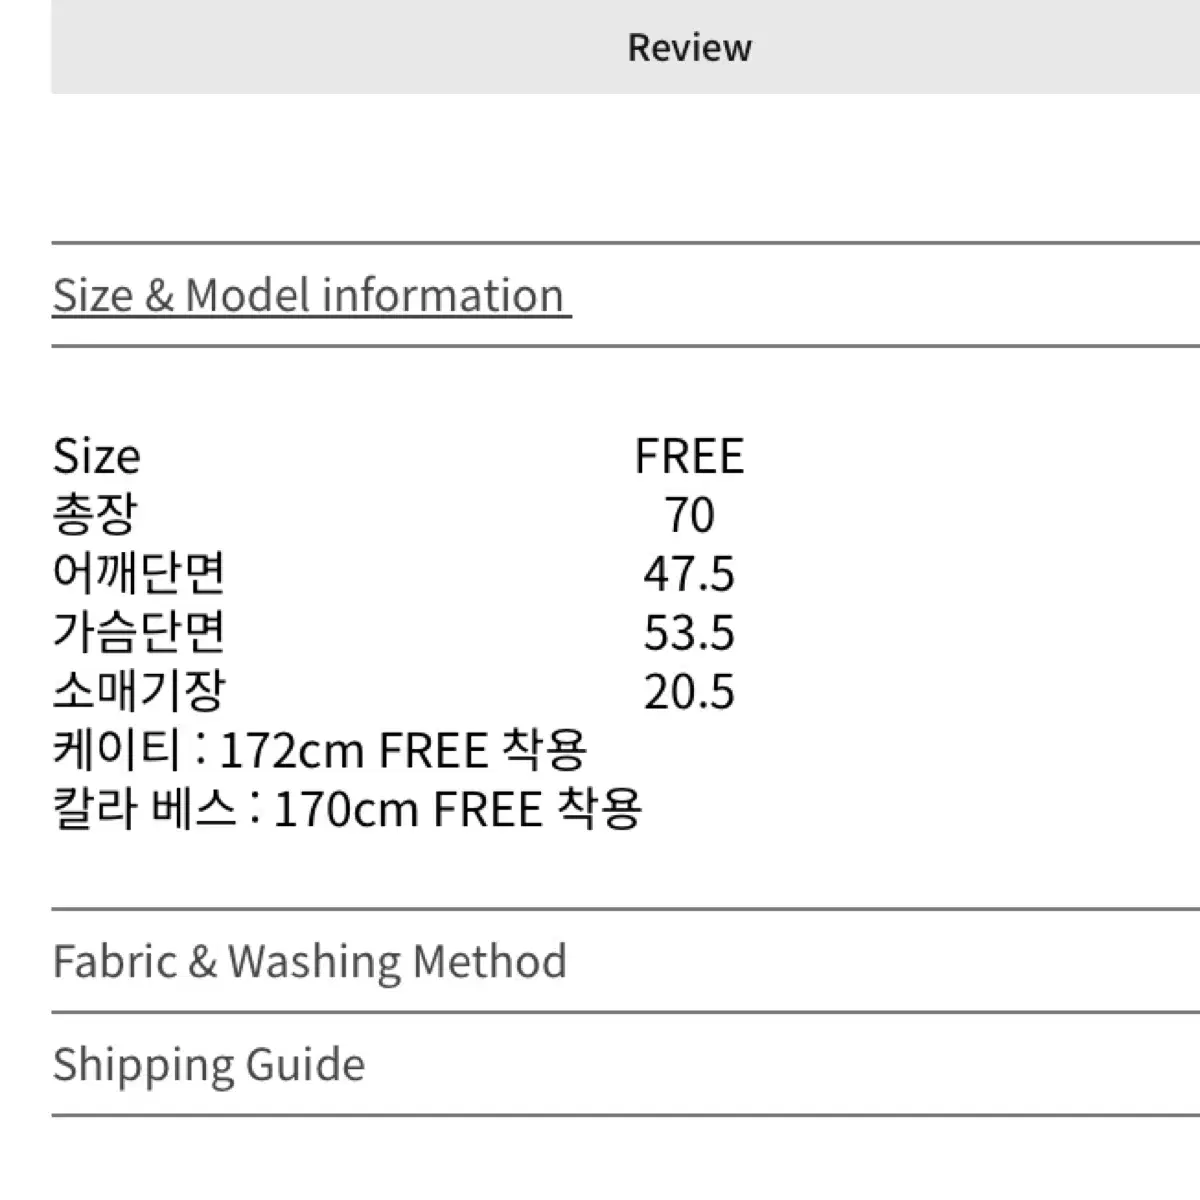The height and width of the screenshot is (1200, 1200).
Task: Select the 소매기장 sleeve length label
Action: tap(139, 691)
